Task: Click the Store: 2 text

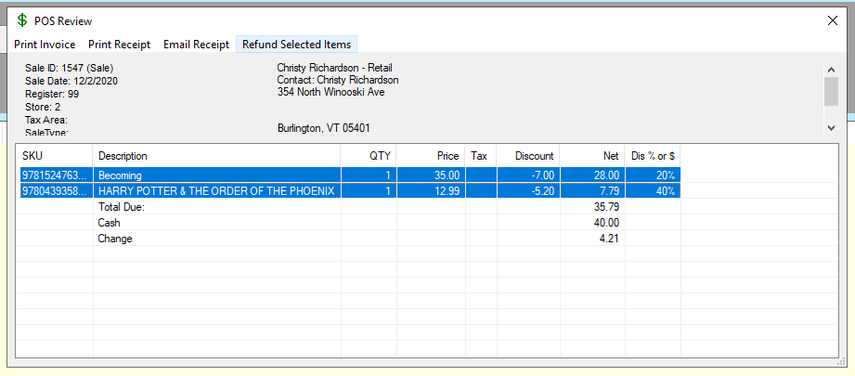Action: coord(43,107)
